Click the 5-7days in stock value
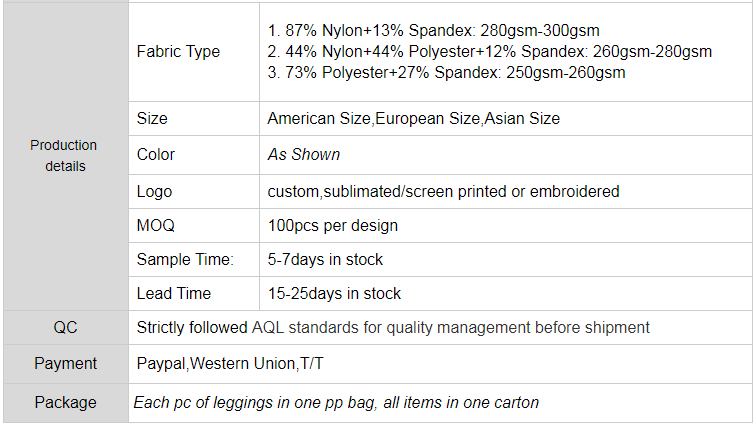755x426 pixels. point(325,259)
